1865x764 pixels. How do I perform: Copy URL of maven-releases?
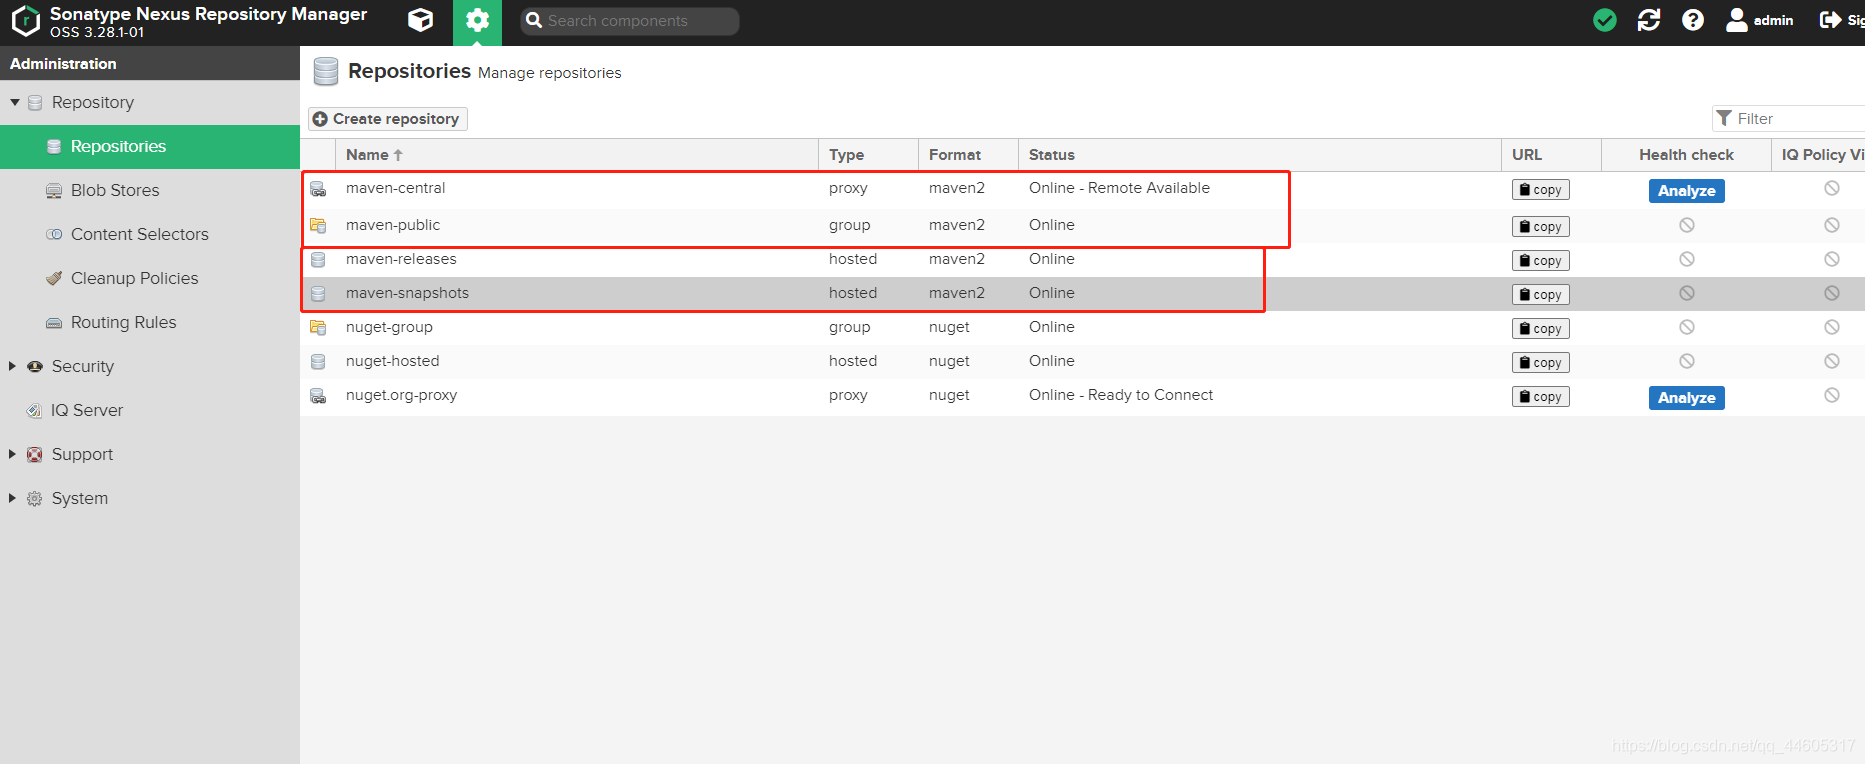[x=1540, y=261]
